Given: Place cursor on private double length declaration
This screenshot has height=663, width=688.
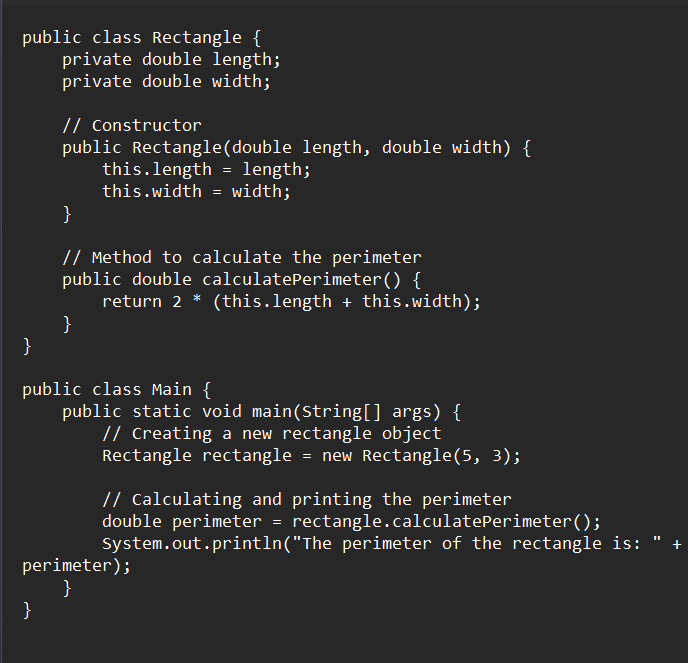Looking at the screenshot, I should click(x=171, y=60).
